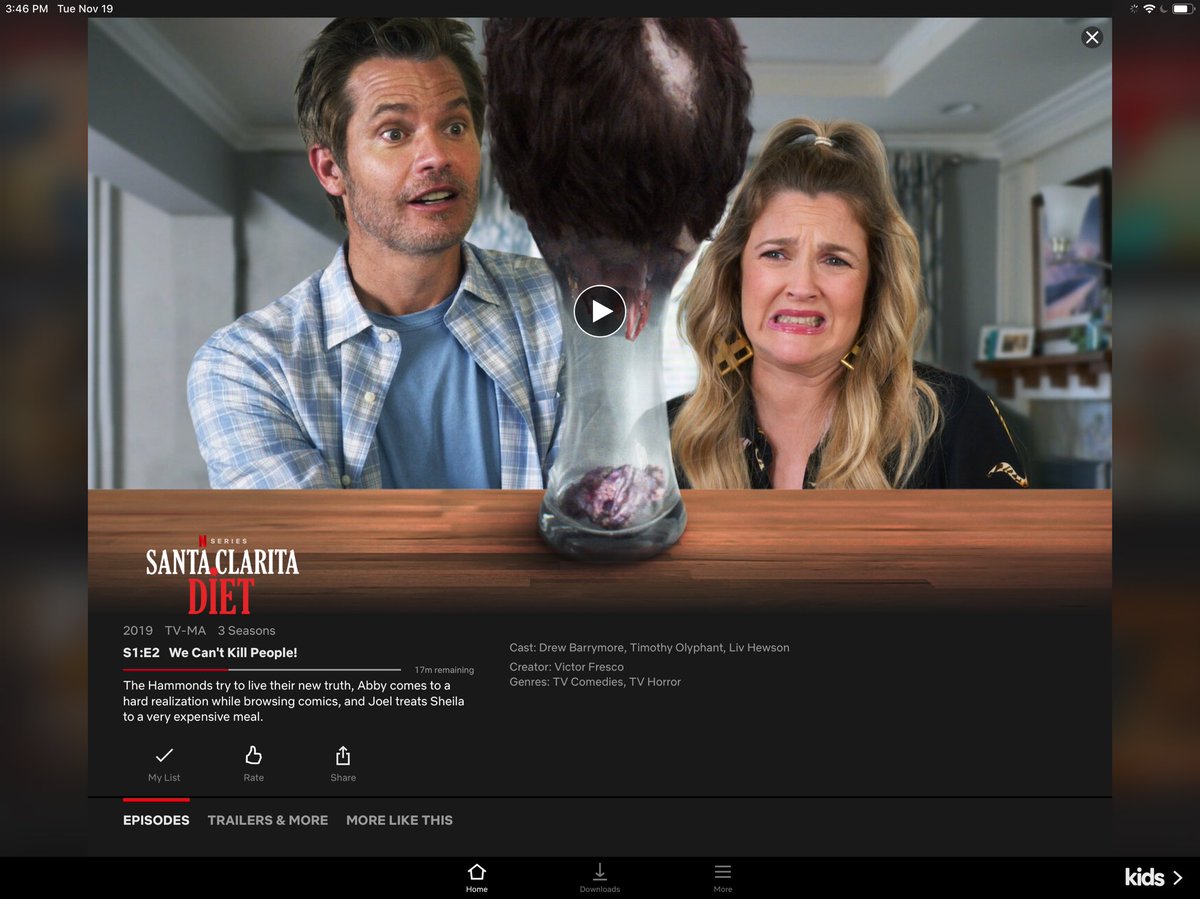Click the Cast line text

pos(649,648)
